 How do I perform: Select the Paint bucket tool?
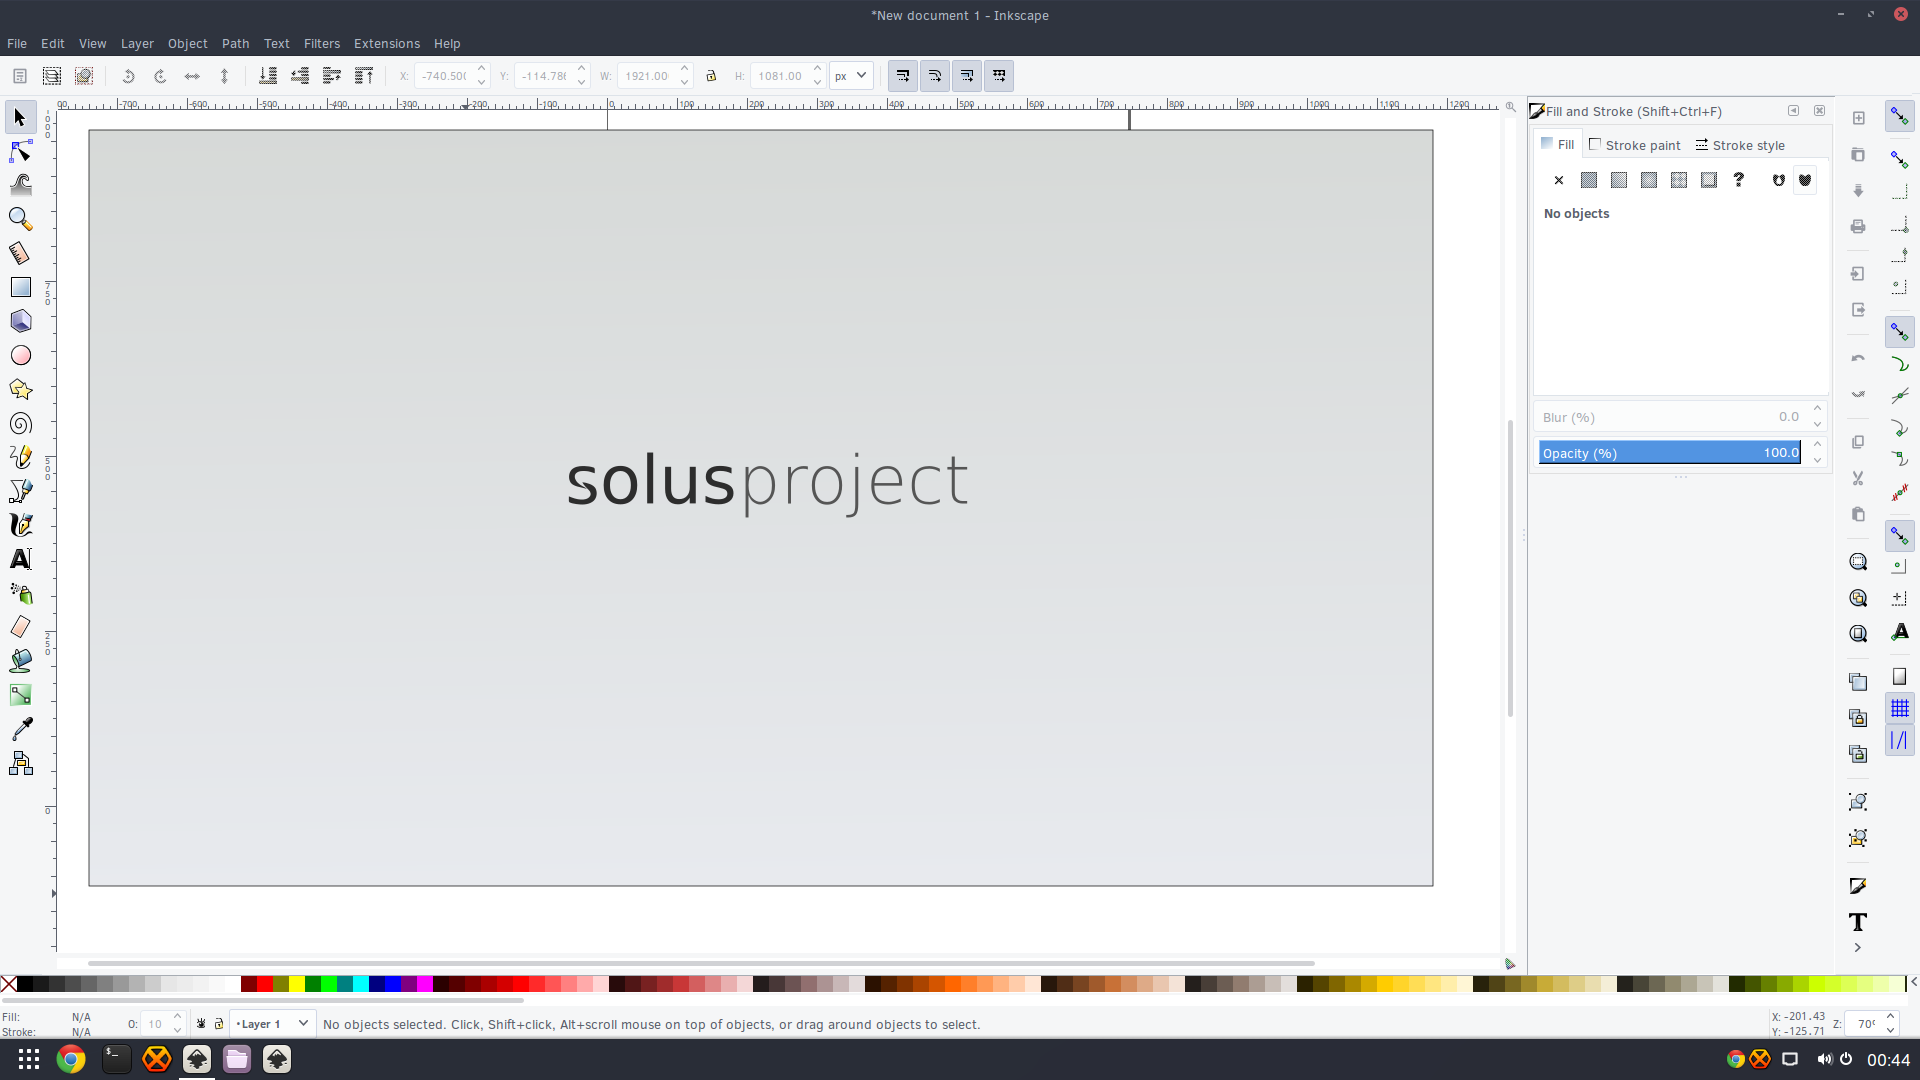click(x=20, y=661)
